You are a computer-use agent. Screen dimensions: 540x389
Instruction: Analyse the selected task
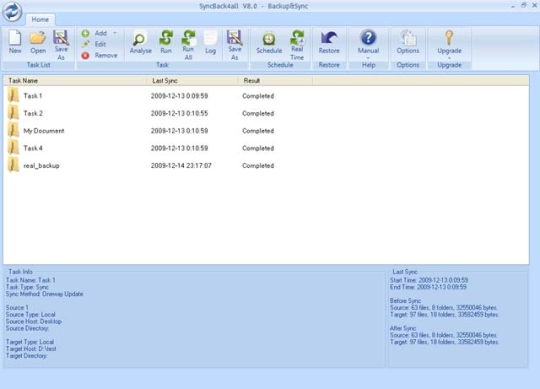pos(141,43)
